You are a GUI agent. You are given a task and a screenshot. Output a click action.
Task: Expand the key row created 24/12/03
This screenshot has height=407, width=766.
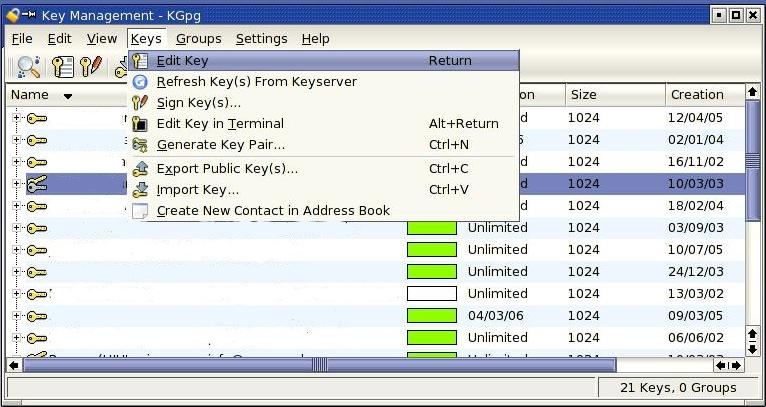click(16, 272)
